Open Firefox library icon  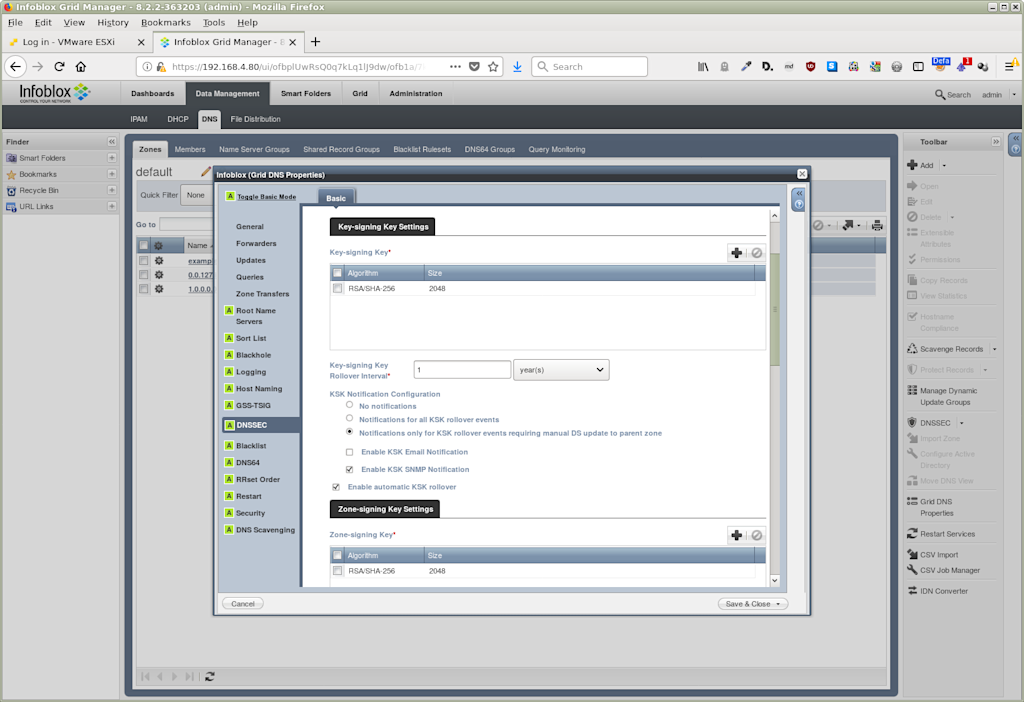pos(703,67)
